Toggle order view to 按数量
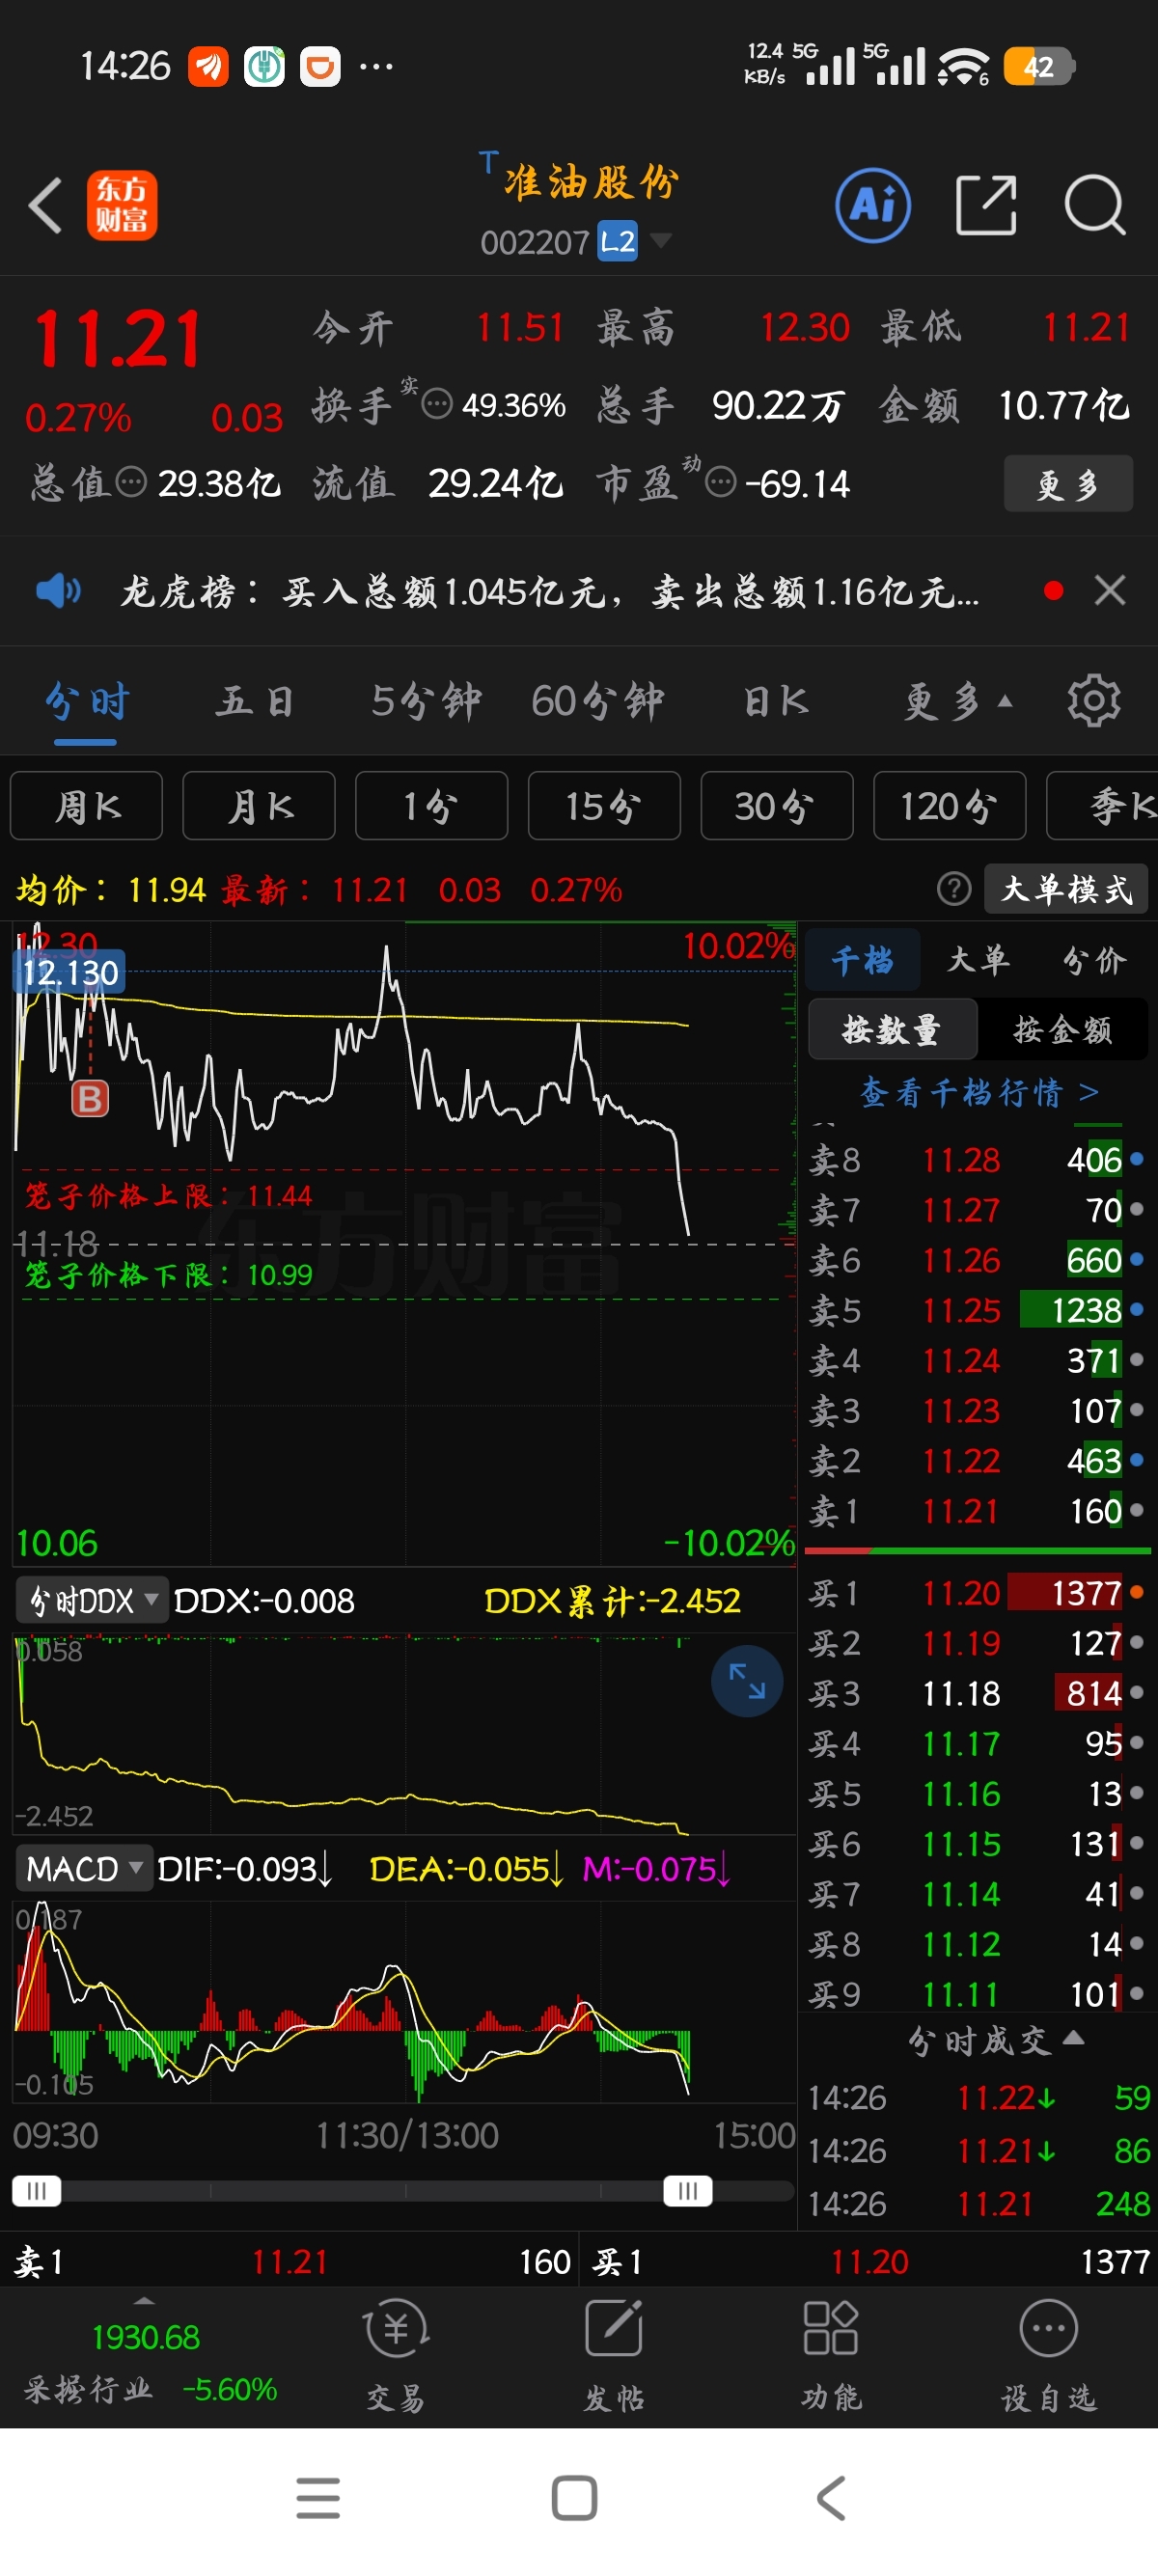Image resolution: width=1158 pixels, height=2576 pixels. [x=892, y=1030]
